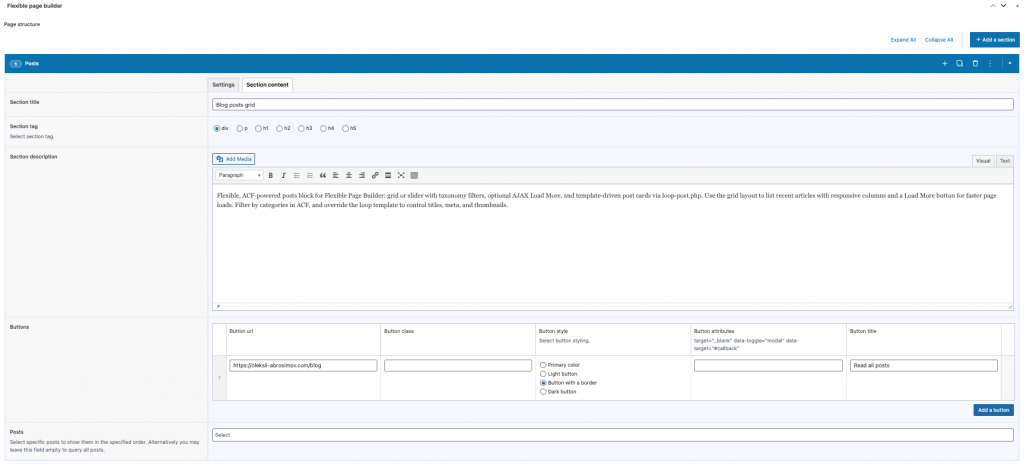The width and height of the screenshot is (1024, 467).
Task: Delete the Posts section with trash icon
Action: [975, 63]
